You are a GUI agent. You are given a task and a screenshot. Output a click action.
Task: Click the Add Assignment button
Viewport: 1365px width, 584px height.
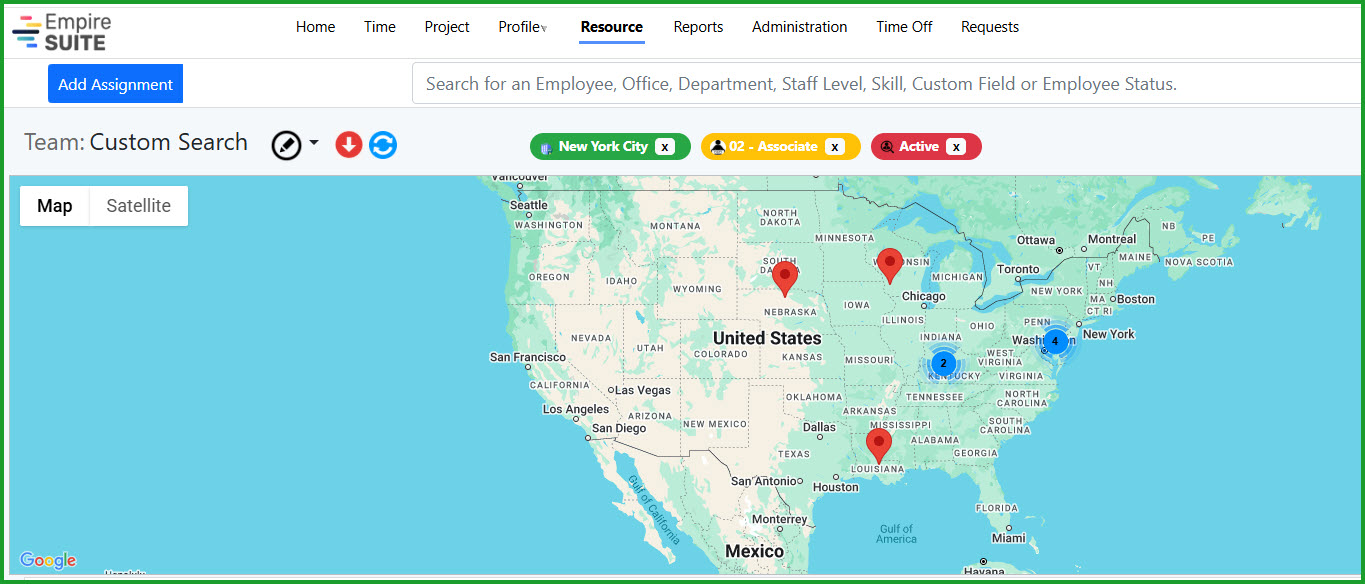pyautogui.click(x=115, y=84)
